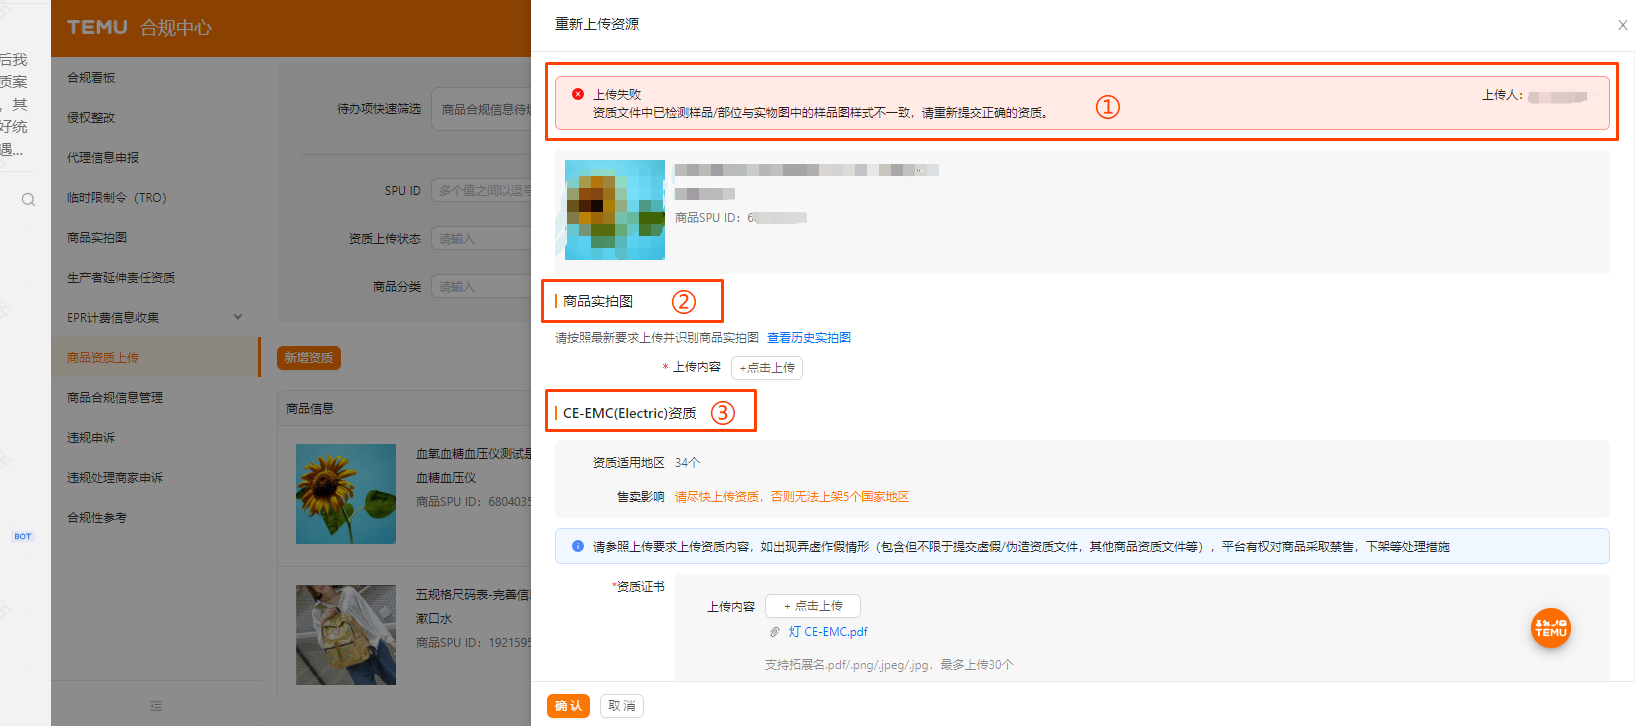Go to 合规看板 in sidebar

[x=91, y=78]
